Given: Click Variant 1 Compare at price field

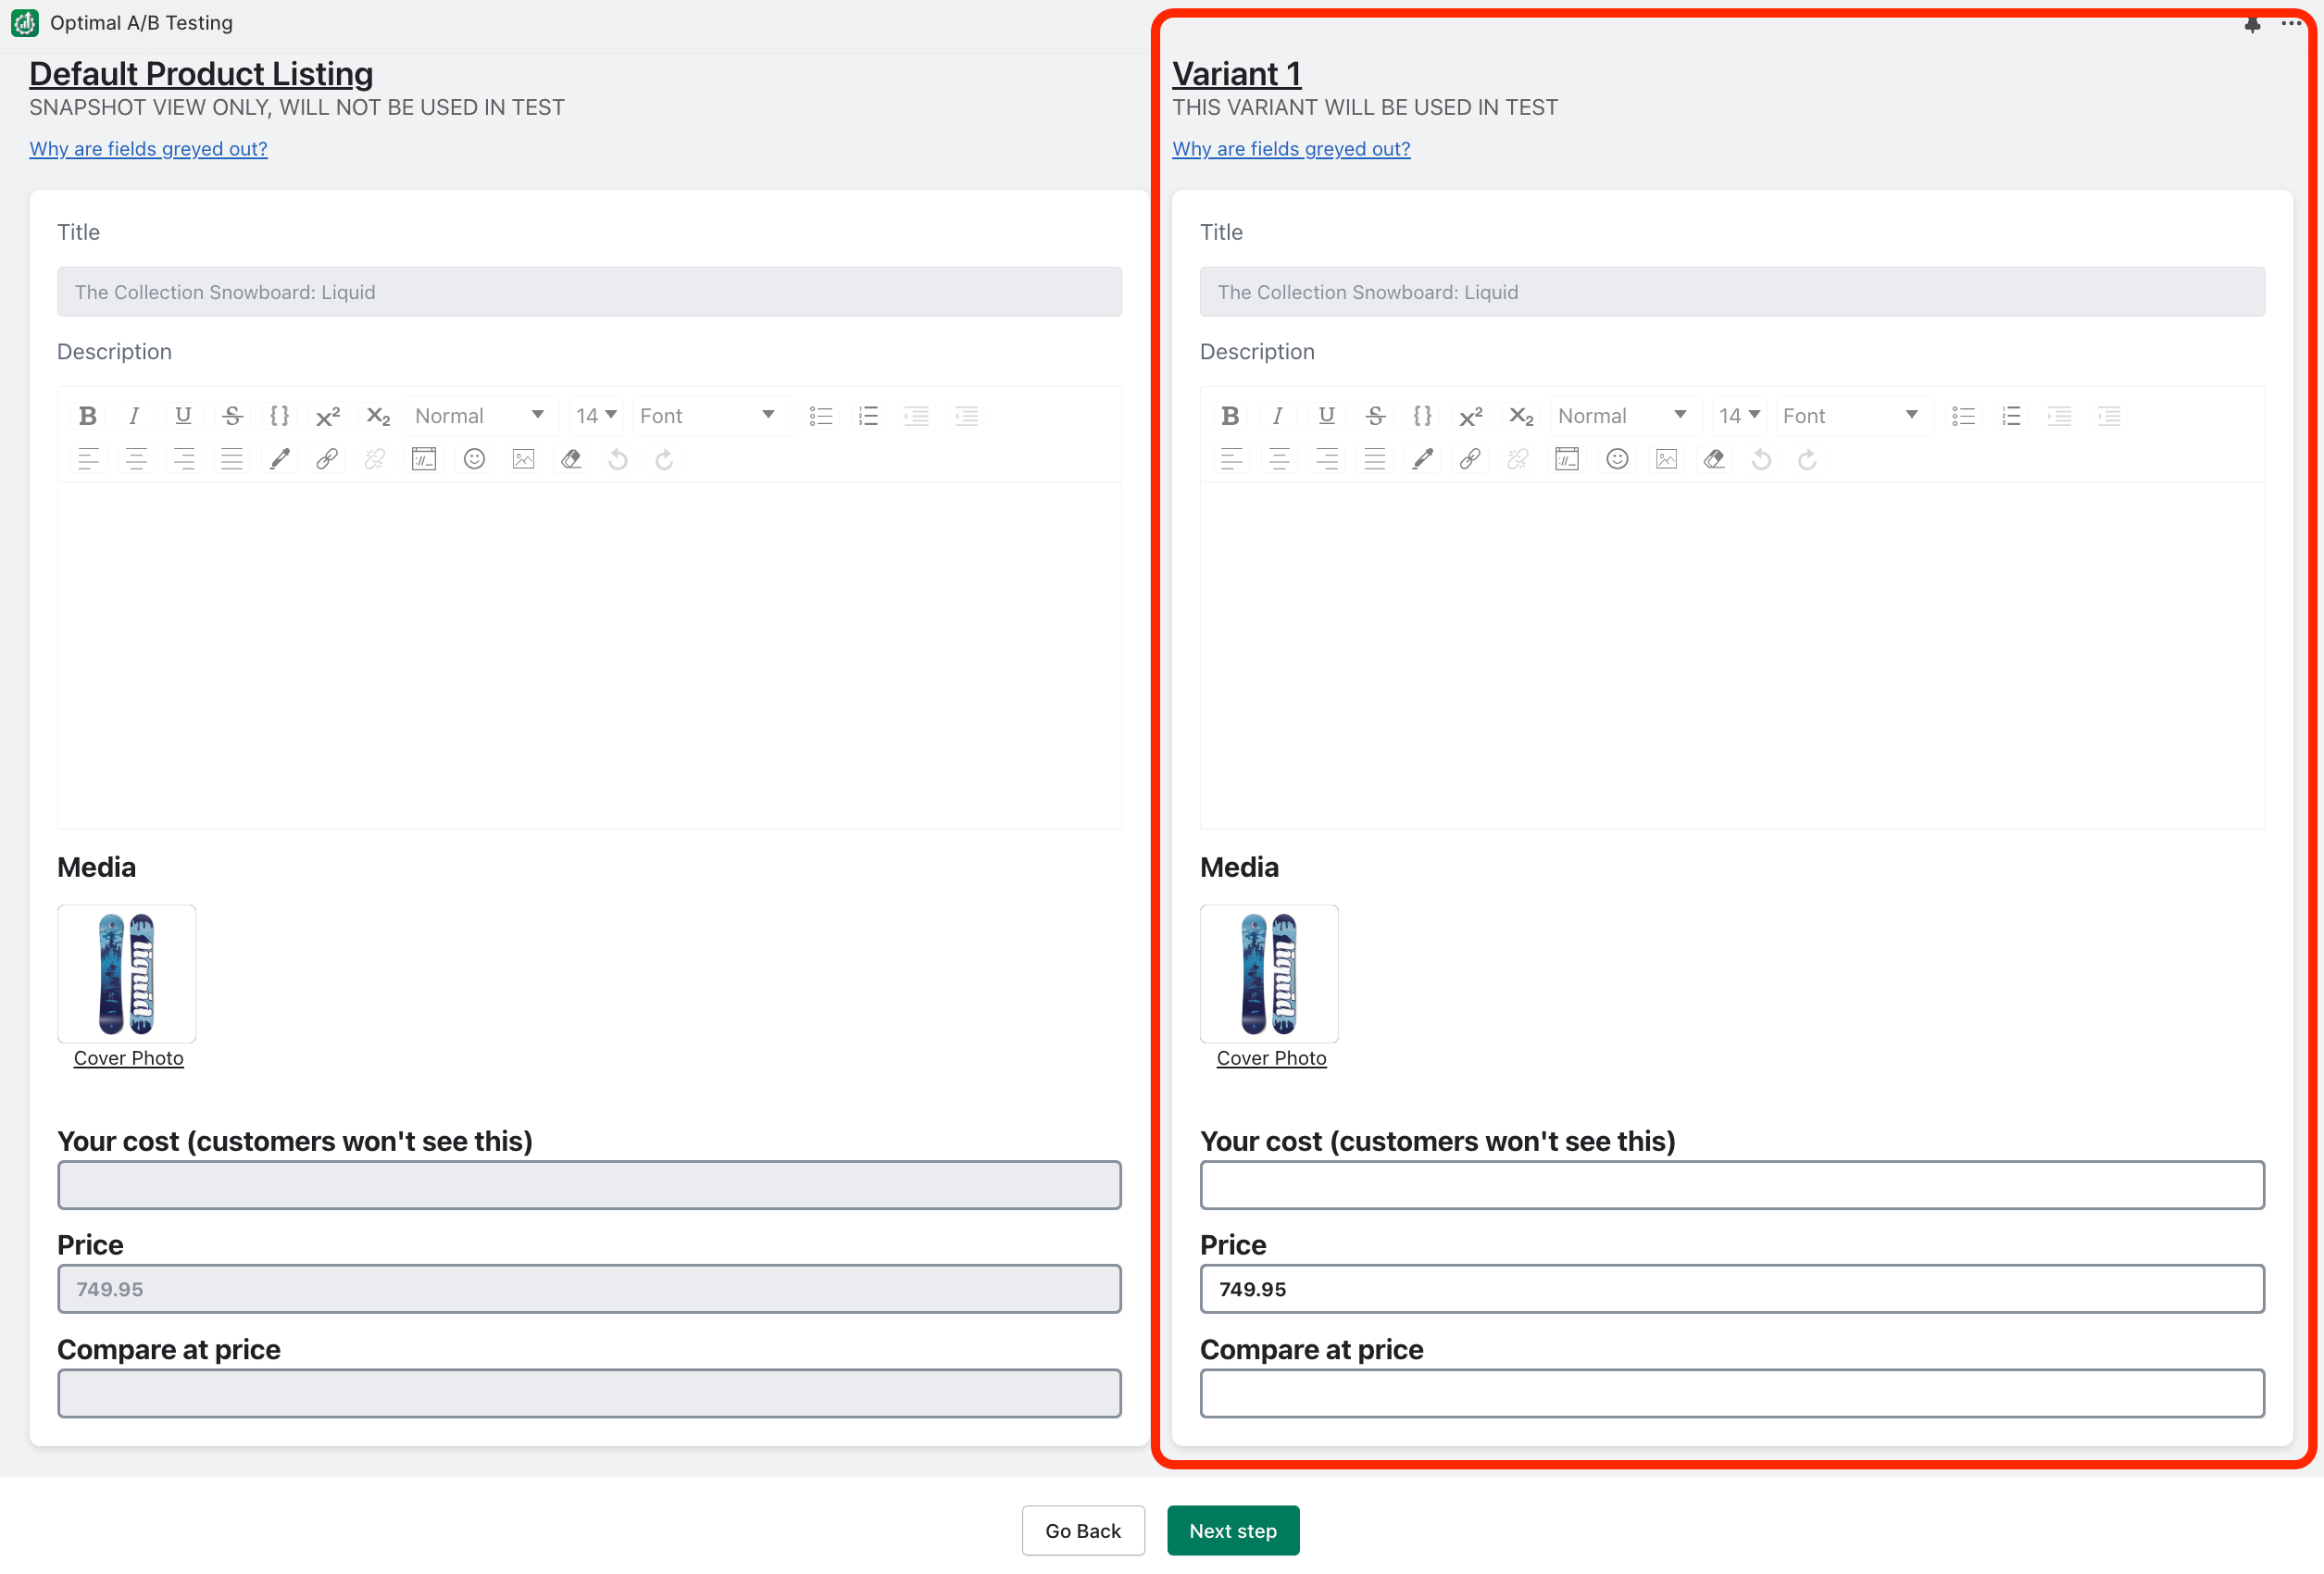Looking at the screenshot, I should coord(1731,1393).
